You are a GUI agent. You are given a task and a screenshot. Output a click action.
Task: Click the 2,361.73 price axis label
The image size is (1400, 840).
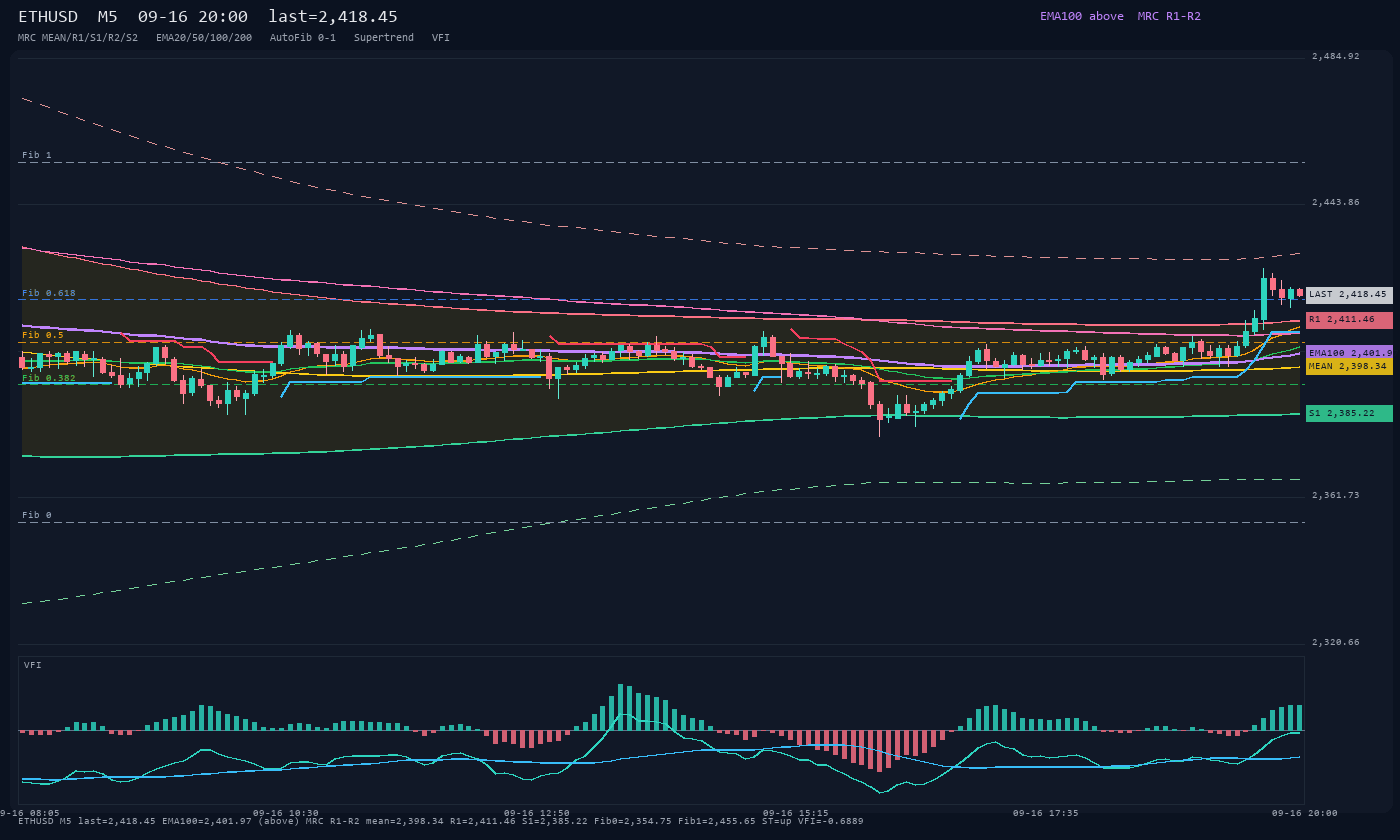(1336, 495)
